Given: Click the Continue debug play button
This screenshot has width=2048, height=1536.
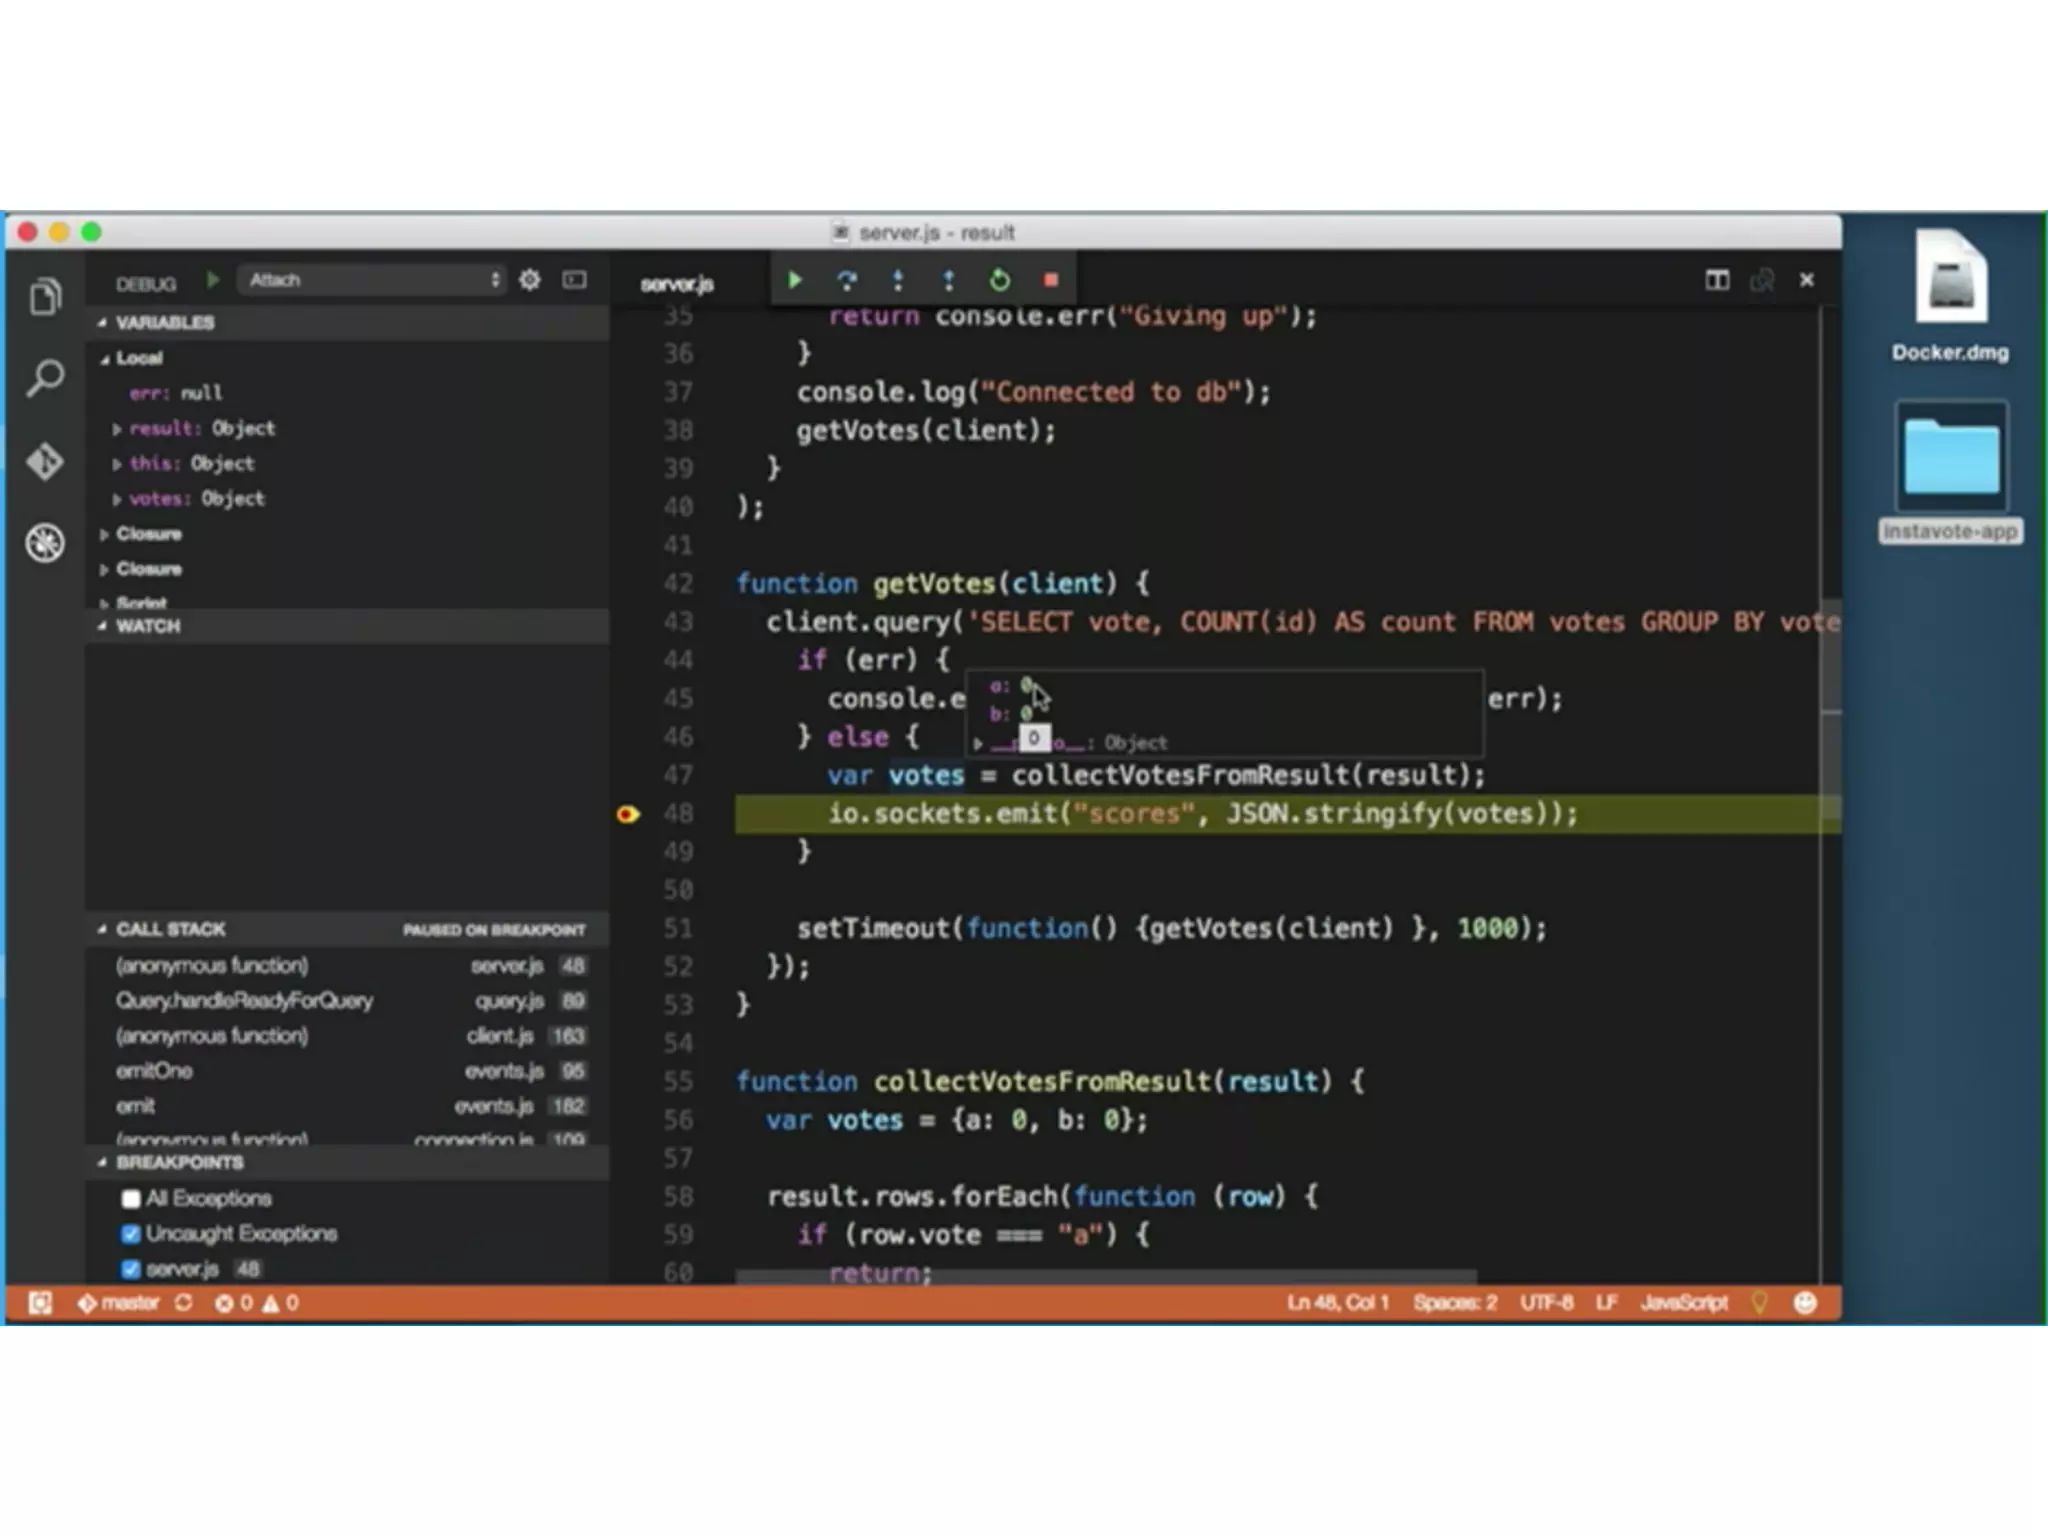Looking at the screenshot, I should [x=795, y=280].
